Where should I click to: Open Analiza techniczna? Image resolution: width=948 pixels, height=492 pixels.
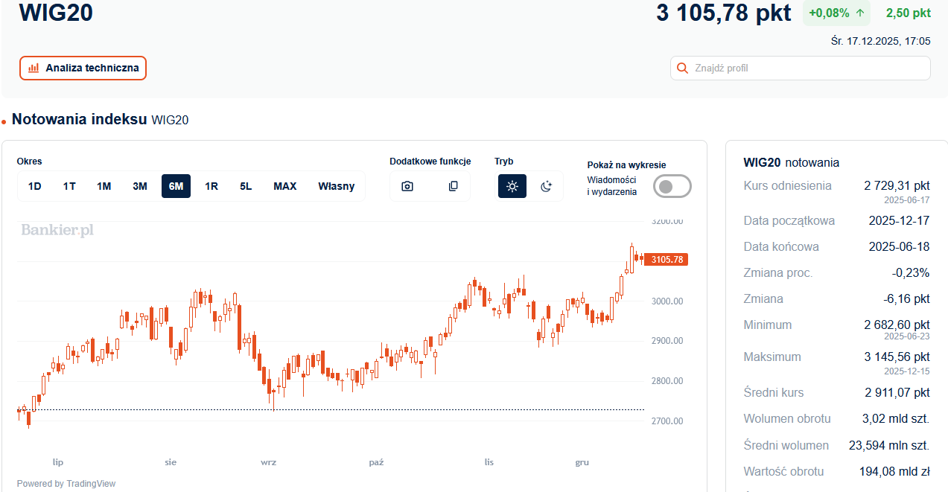pyautogui.click(x=83, y=68)
